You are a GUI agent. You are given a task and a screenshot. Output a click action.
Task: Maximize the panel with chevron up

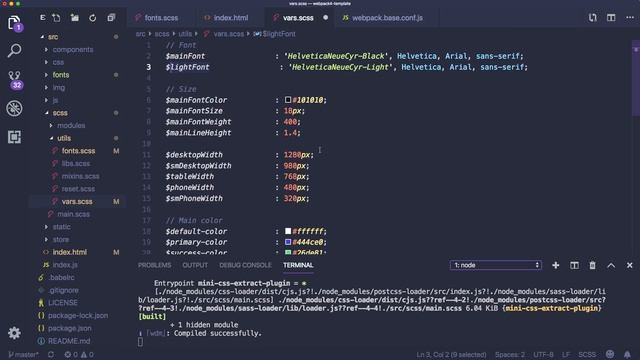pos(611,265)
